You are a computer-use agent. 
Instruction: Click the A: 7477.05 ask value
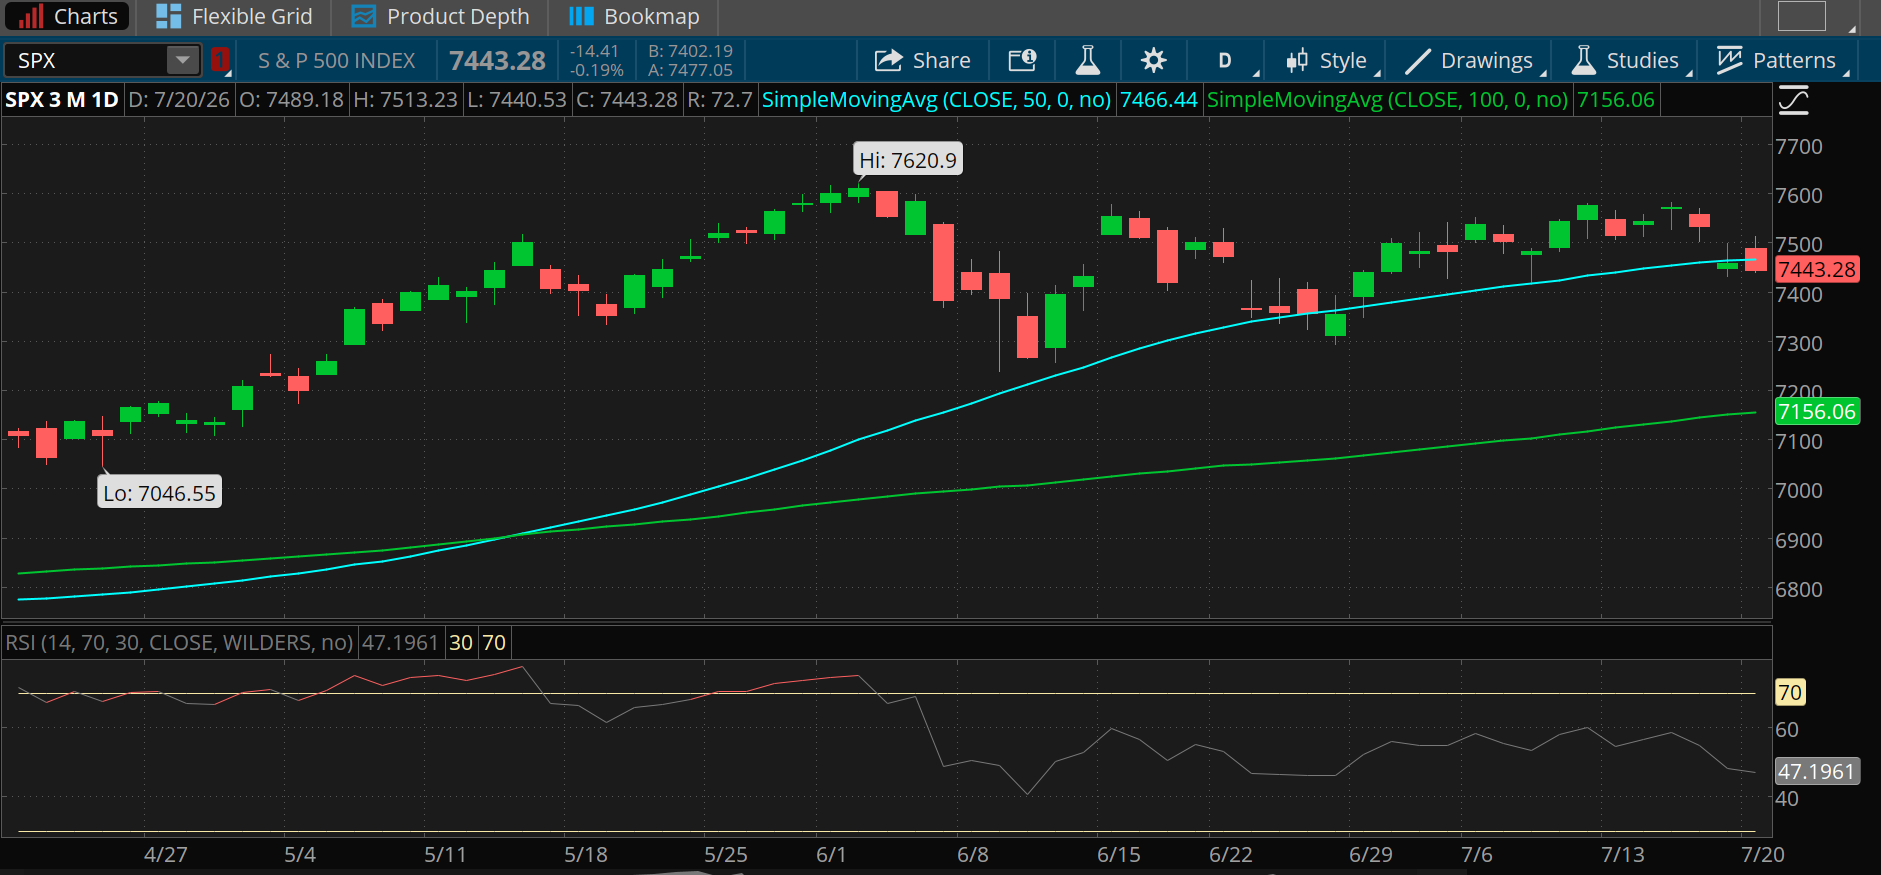click(690, 70)
